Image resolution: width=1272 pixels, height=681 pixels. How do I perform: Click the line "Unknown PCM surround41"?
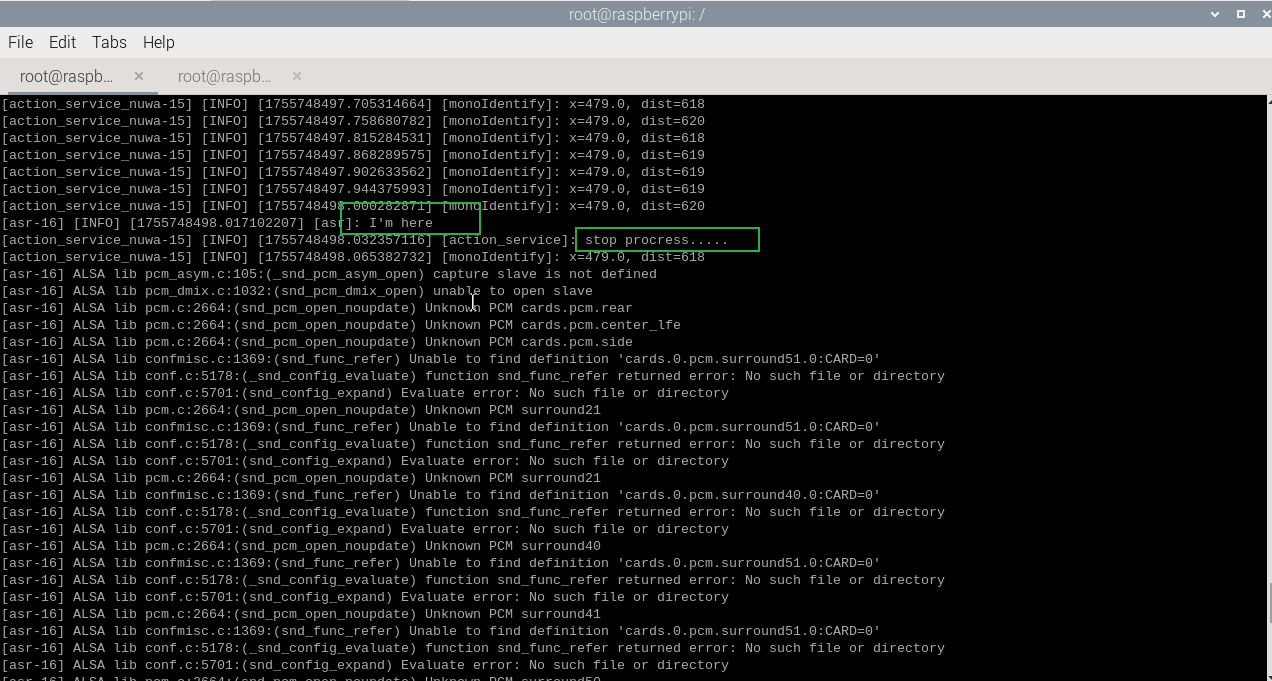point(301,614)
